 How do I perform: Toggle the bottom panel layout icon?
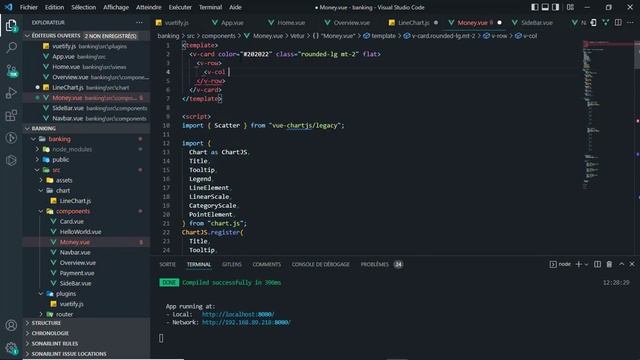click(x=545, y=7)
